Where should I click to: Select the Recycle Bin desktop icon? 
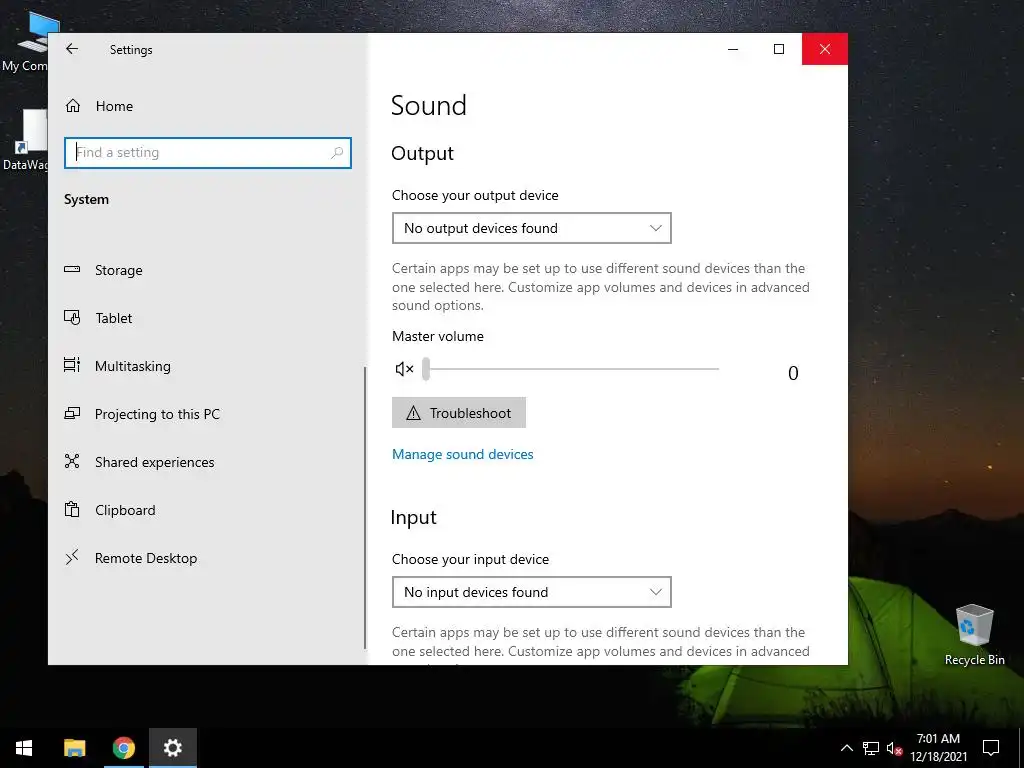(x=974, y=635)
